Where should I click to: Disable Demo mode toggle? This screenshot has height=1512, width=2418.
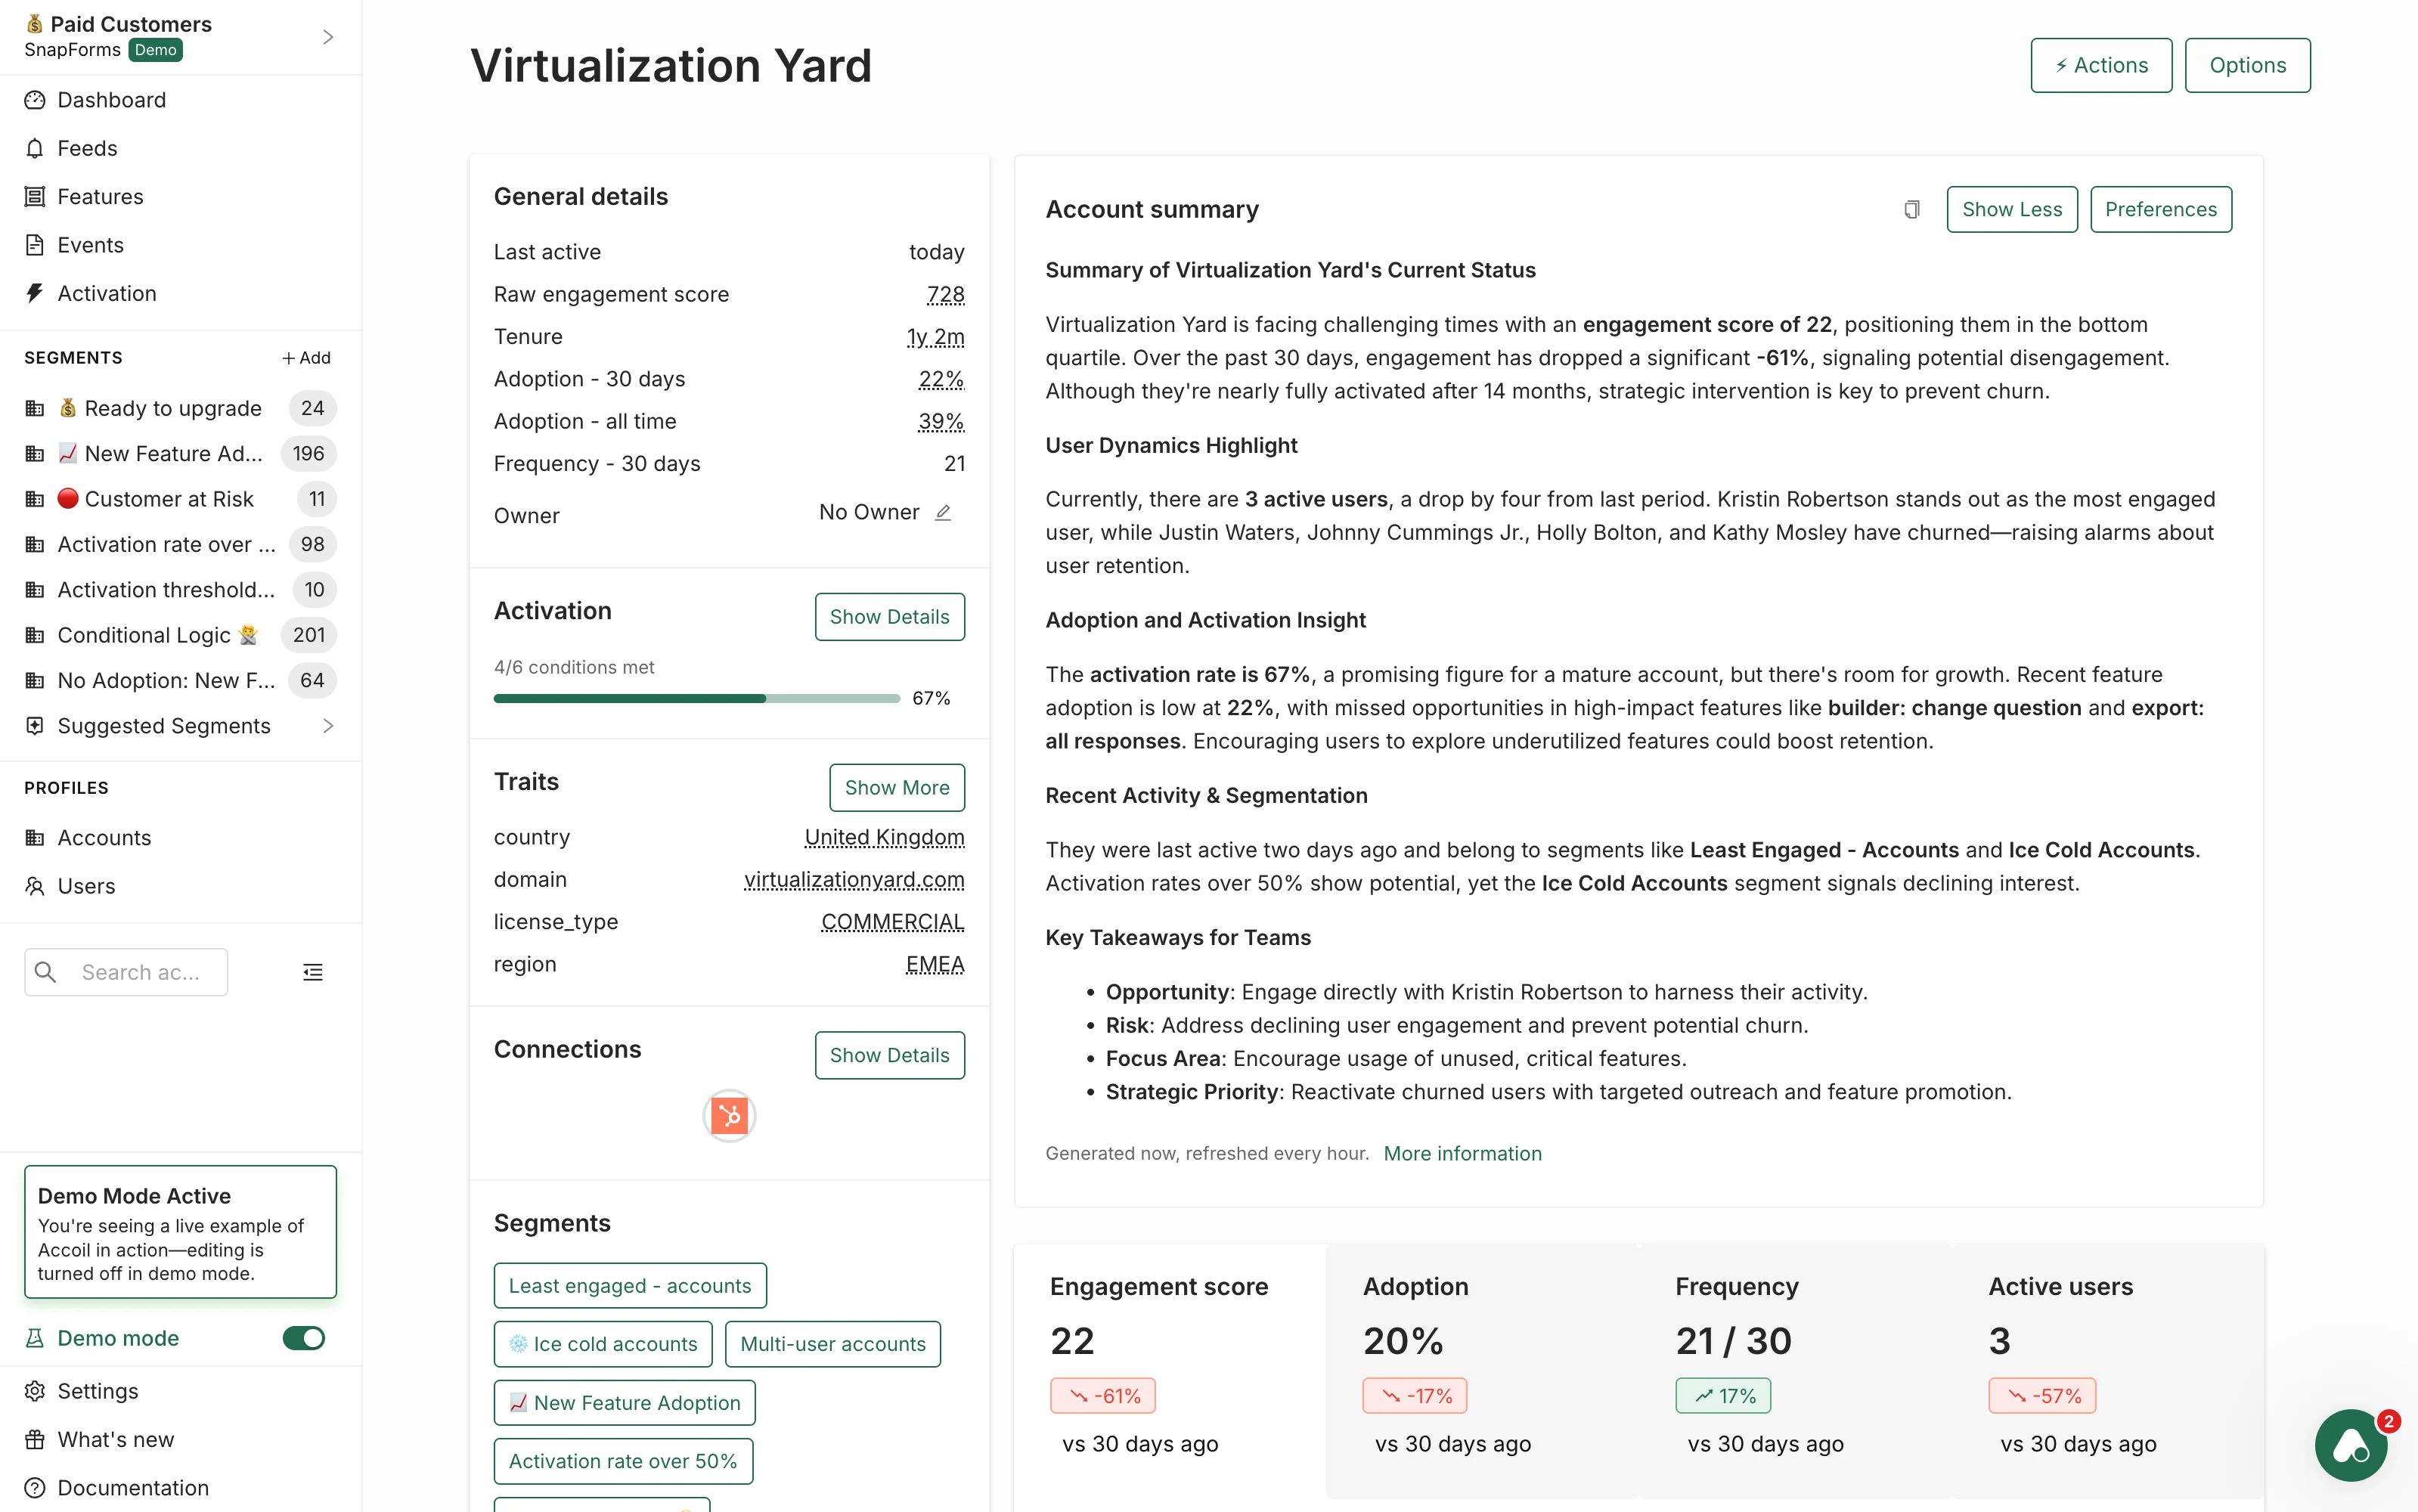pos(303,1338)
